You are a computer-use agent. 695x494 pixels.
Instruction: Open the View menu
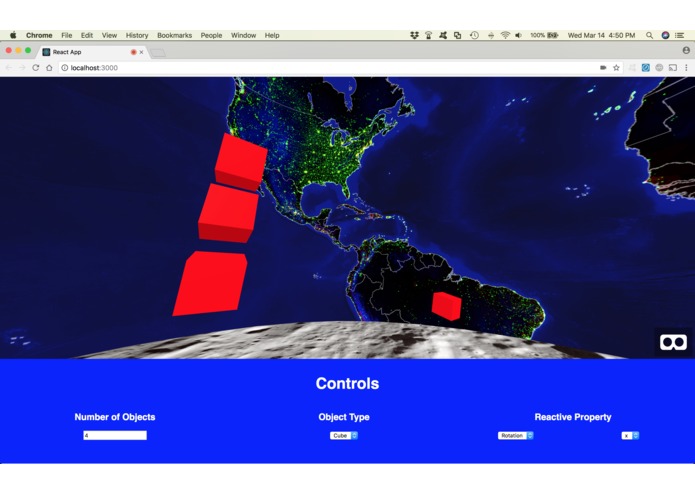[x=109, y=35]
